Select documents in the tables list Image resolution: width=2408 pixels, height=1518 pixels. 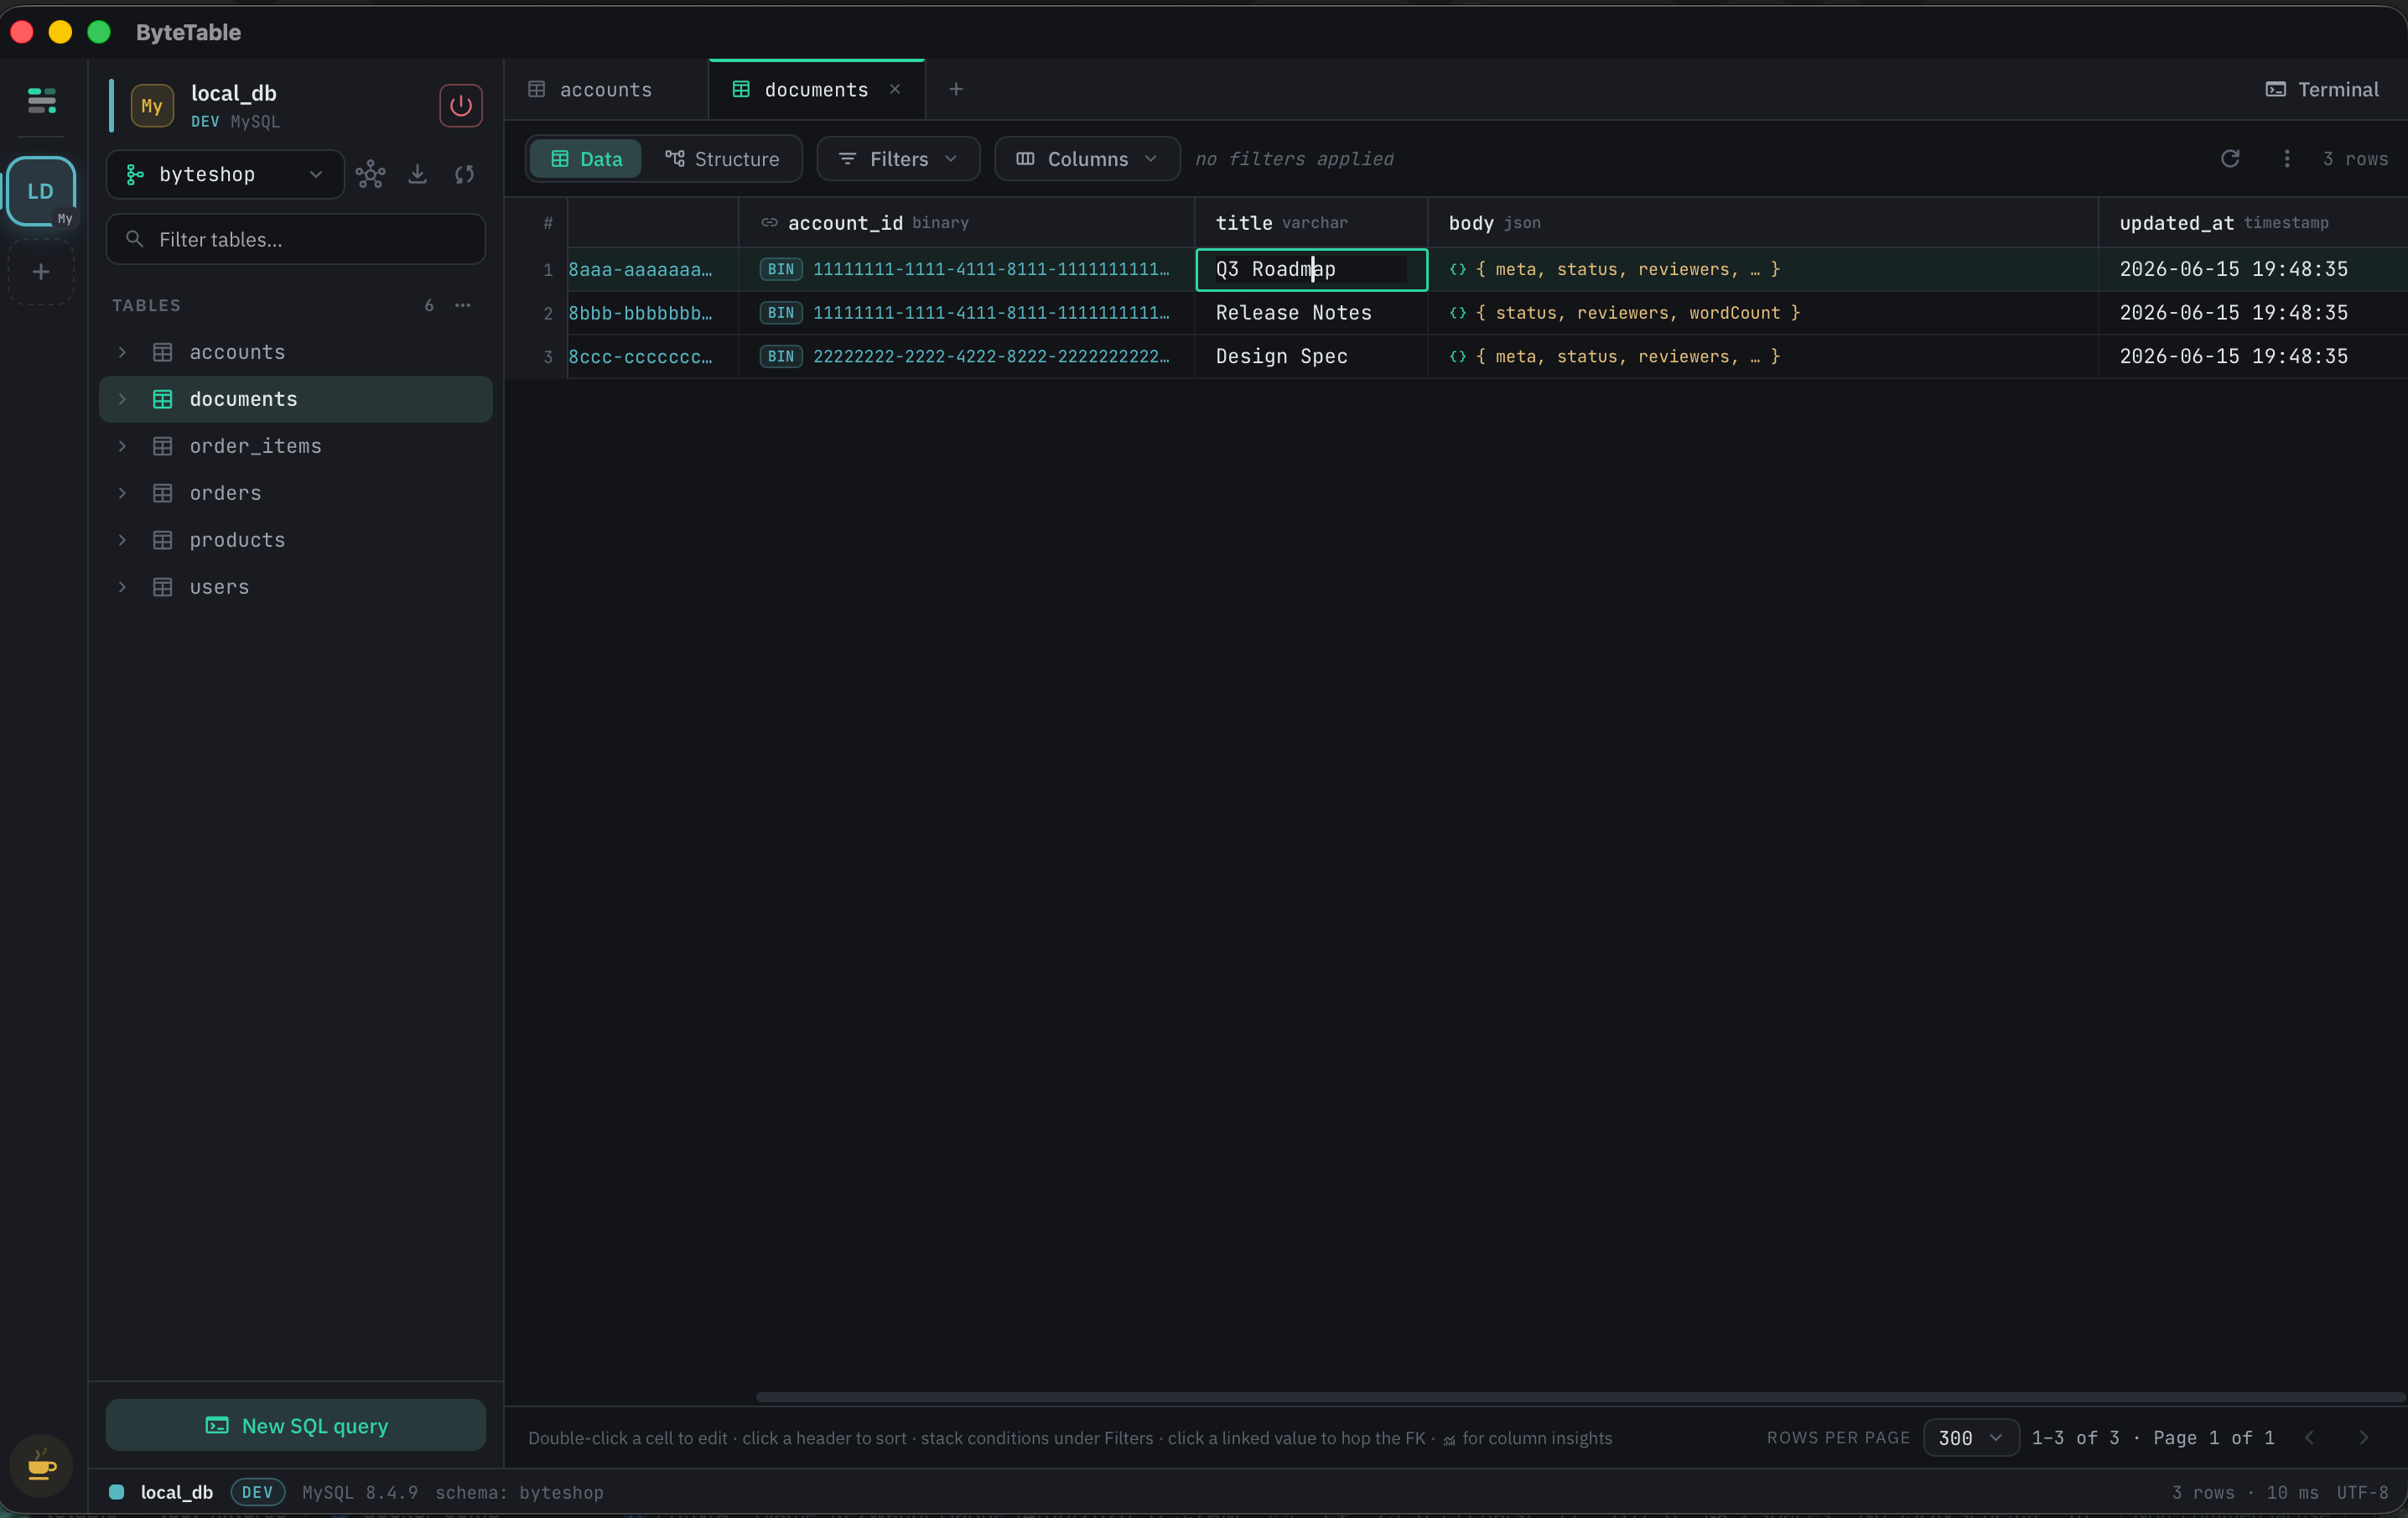296,399
